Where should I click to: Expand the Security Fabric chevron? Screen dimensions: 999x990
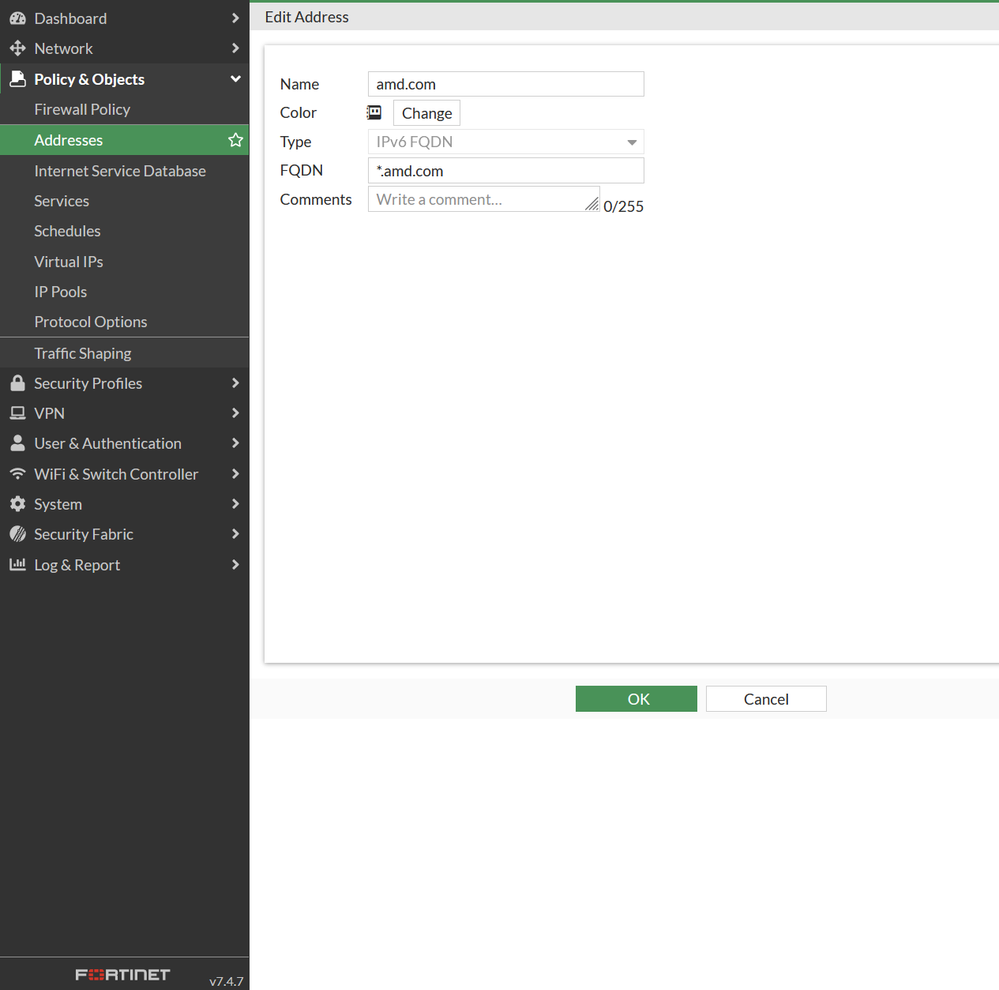tap(236, 533)
